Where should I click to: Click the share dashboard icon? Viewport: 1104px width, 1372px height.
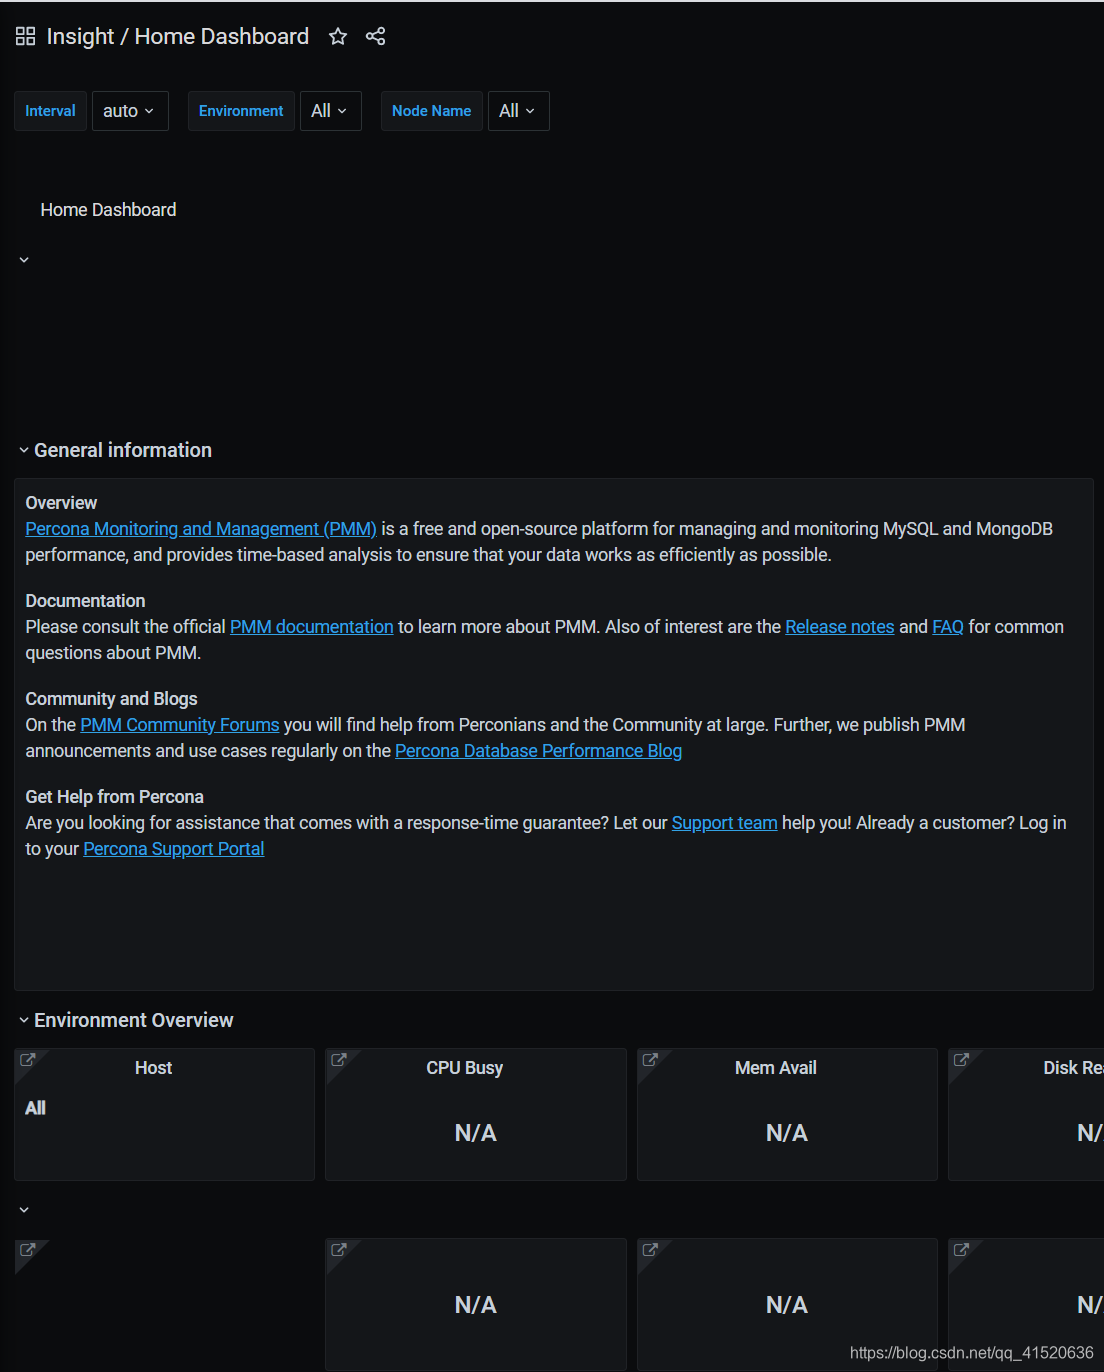(375, 37)
